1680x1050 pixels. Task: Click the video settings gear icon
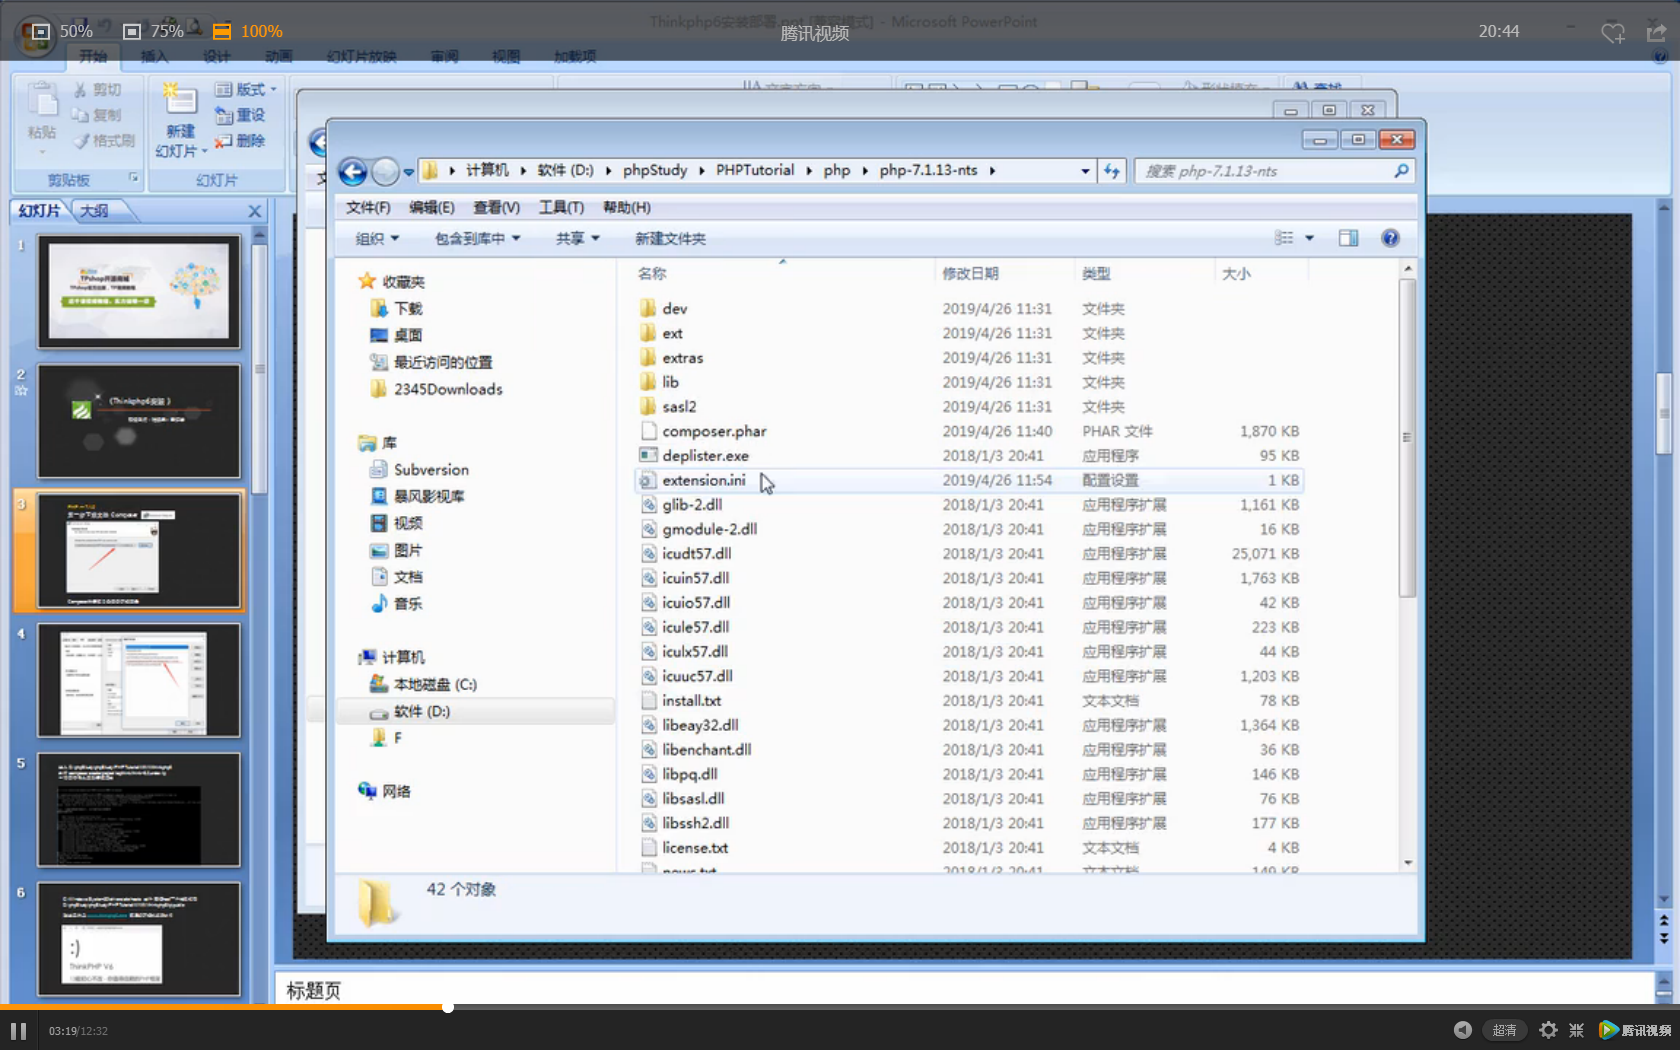pyautogui.click(x=1548, y=1030)
